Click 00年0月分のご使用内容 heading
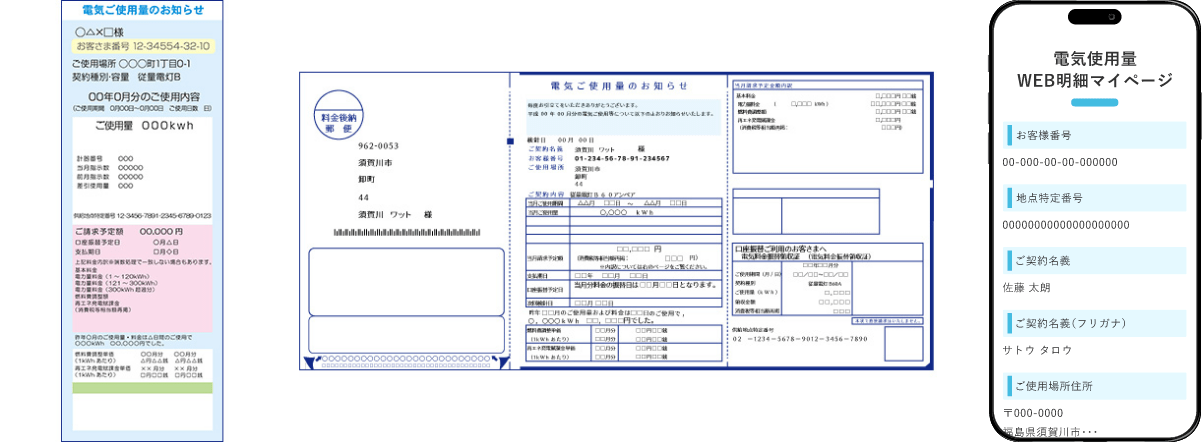The image size is (1202, 442). tap(143, 96)
